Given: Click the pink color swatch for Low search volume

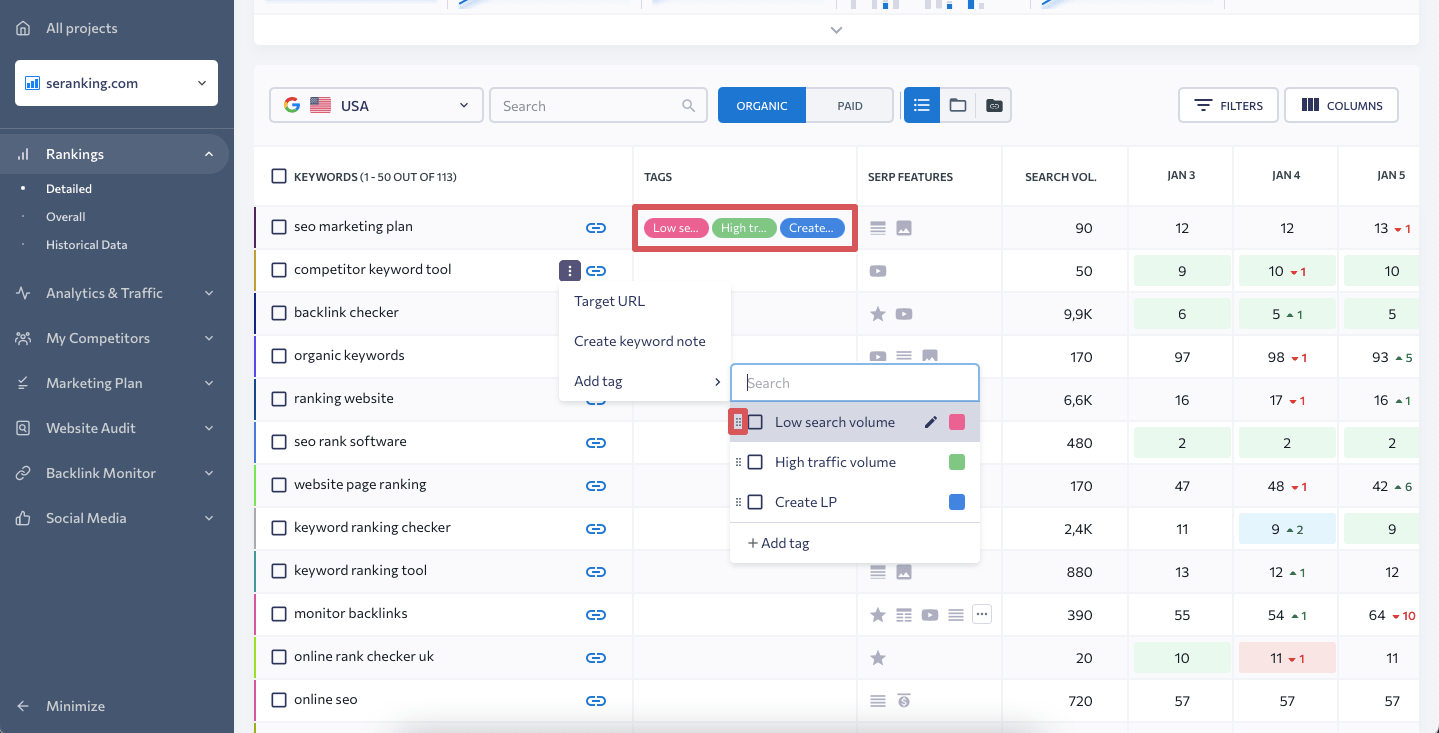Looking at the screenshot, I should 957,422.
